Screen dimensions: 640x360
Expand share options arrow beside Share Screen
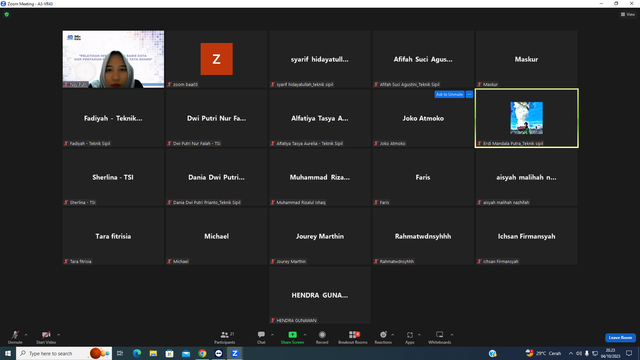305,335
